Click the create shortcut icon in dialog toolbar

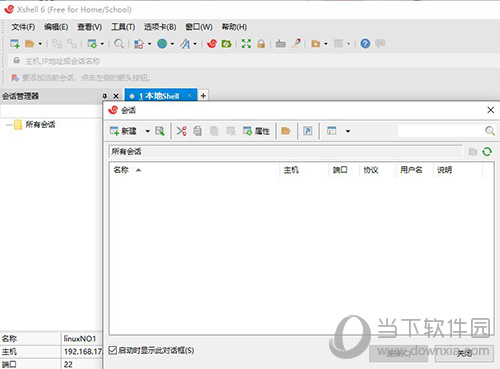307,131
